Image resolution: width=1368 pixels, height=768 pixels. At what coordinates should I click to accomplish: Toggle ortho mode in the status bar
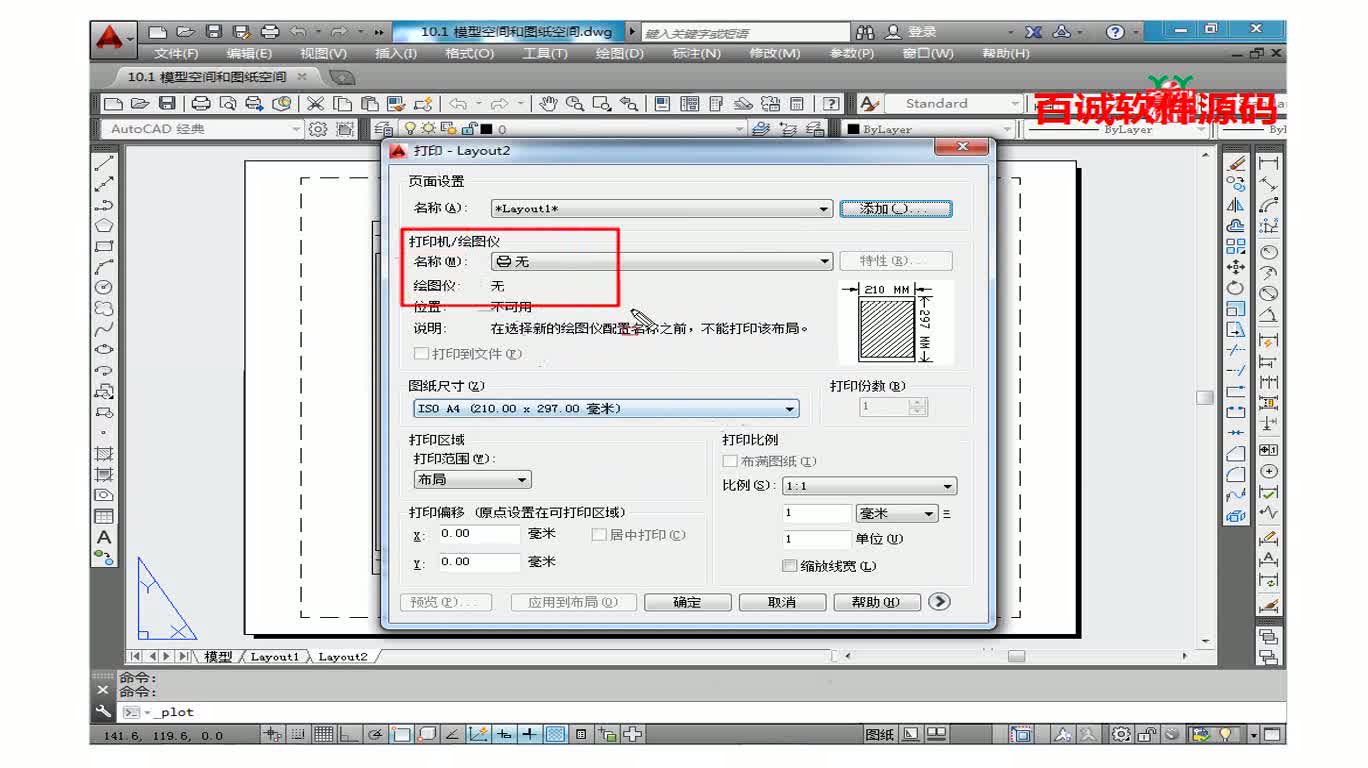tap(348, 732)
